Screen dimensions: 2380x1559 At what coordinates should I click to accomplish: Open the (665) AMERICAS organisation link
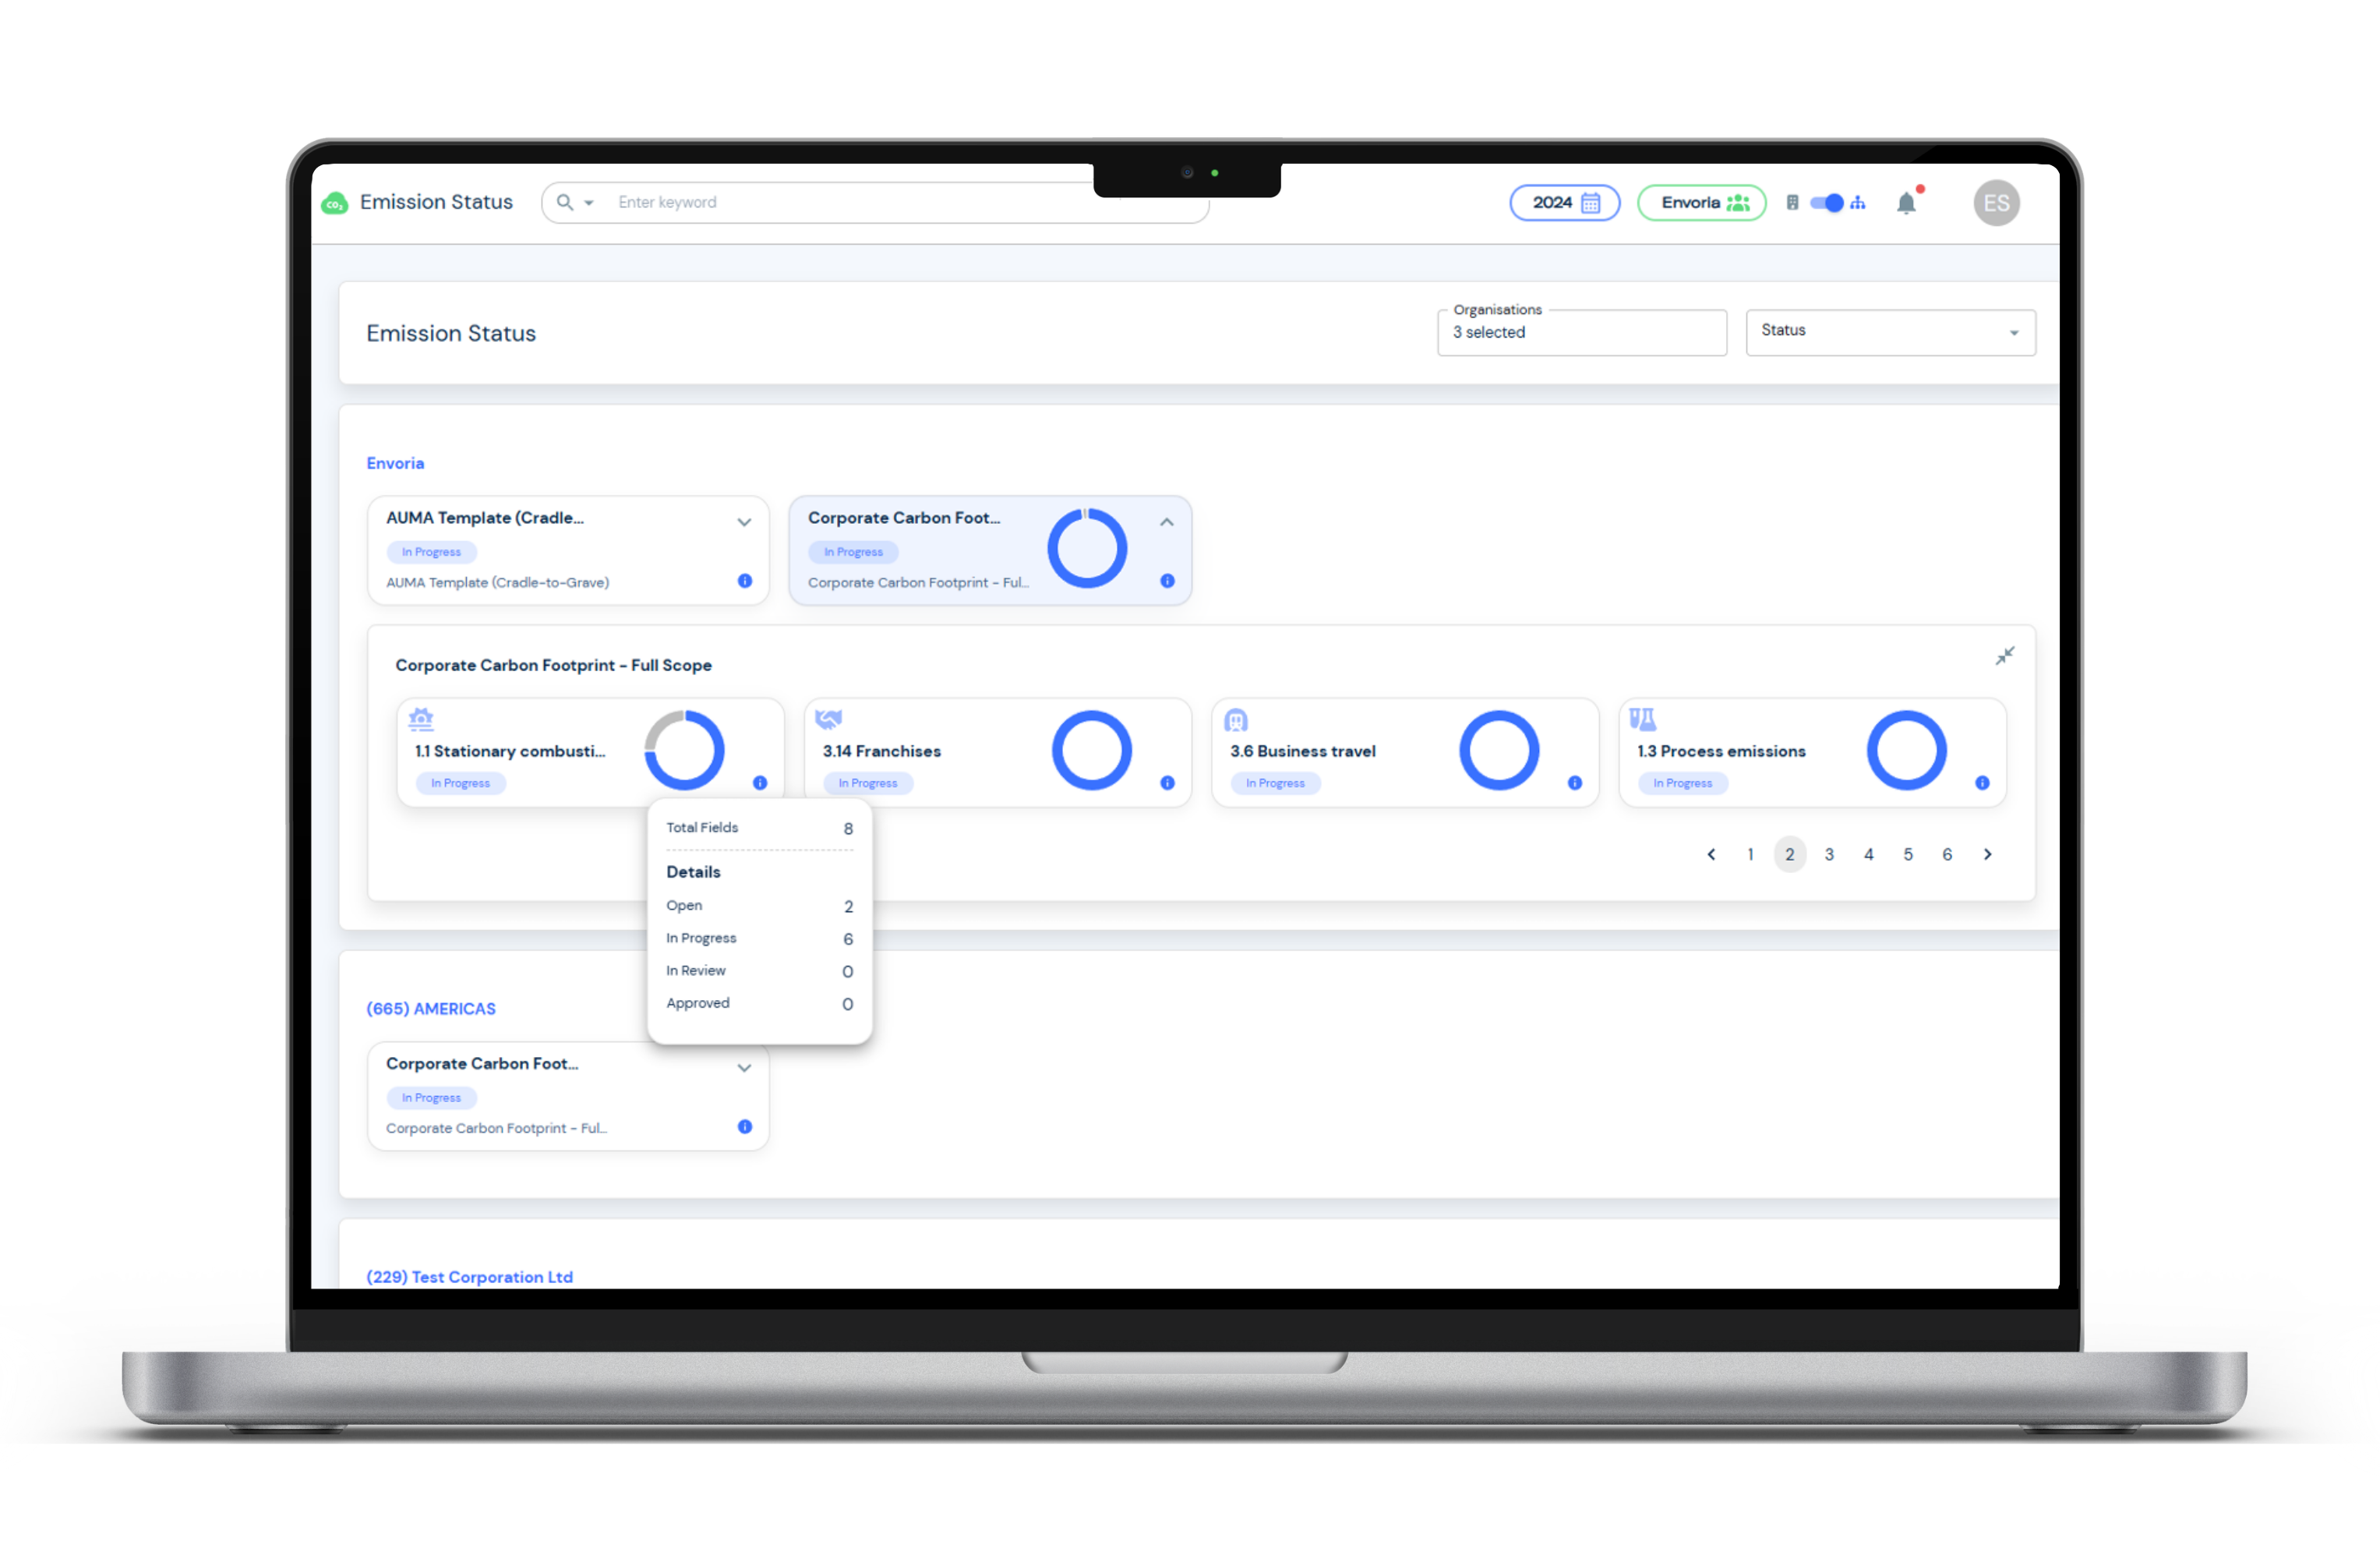(x=431, y=1008)
